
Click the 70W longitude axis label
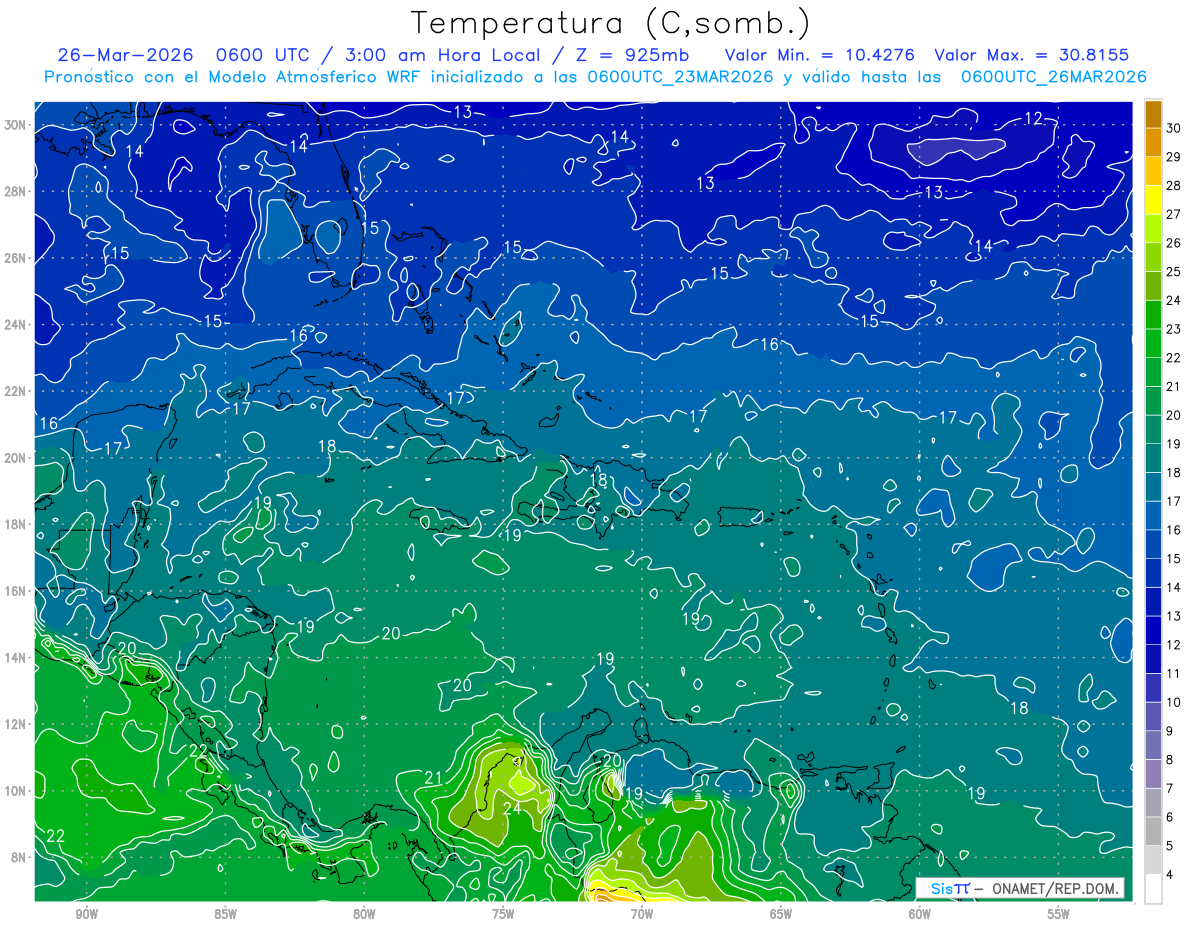click(x=642, y=913)
